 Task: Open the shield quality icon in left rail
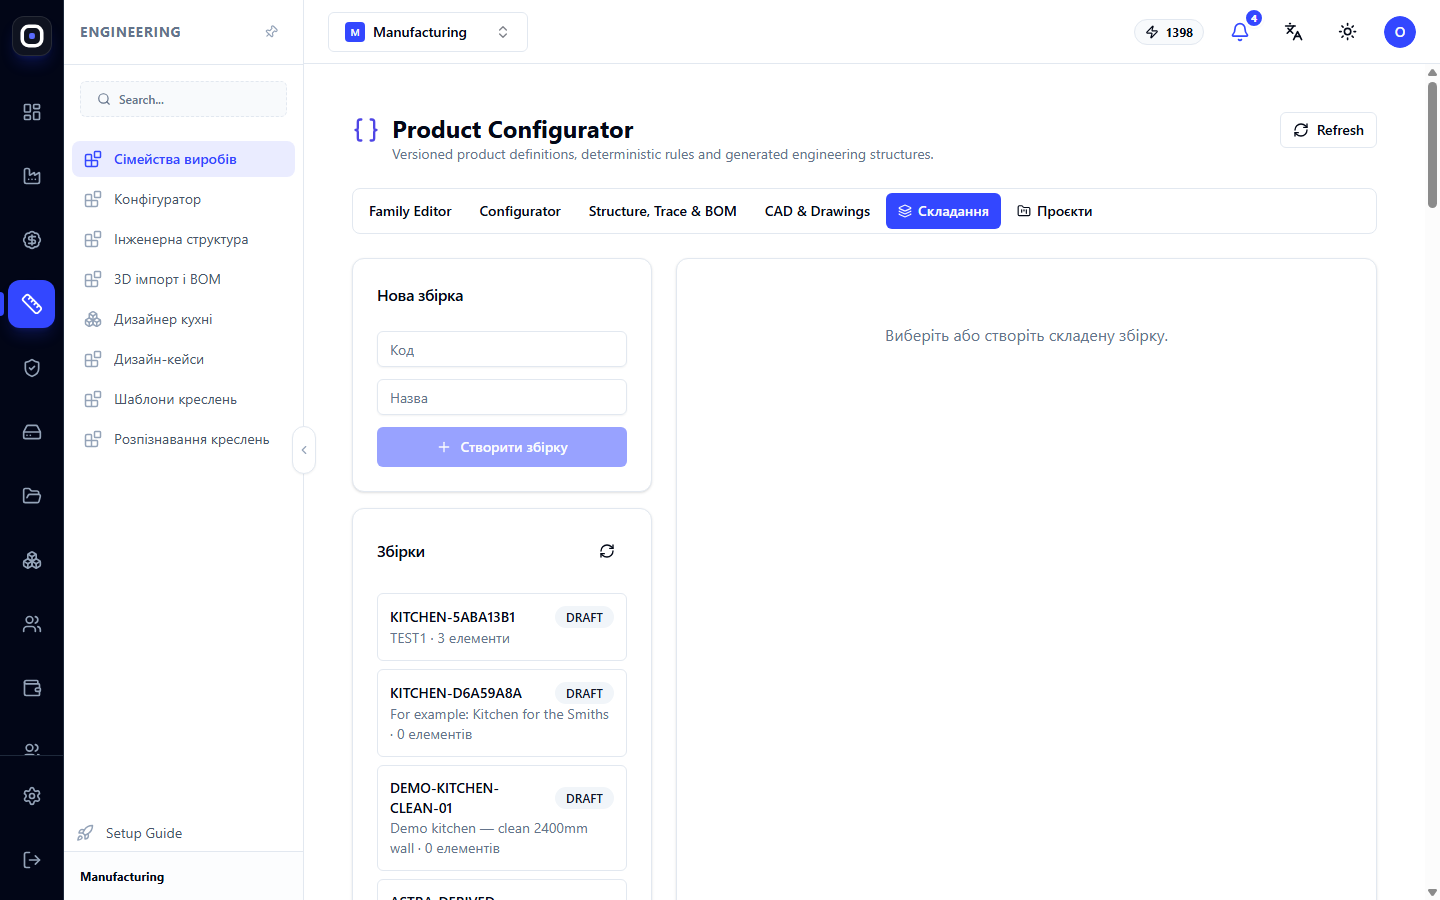(32, 368)
